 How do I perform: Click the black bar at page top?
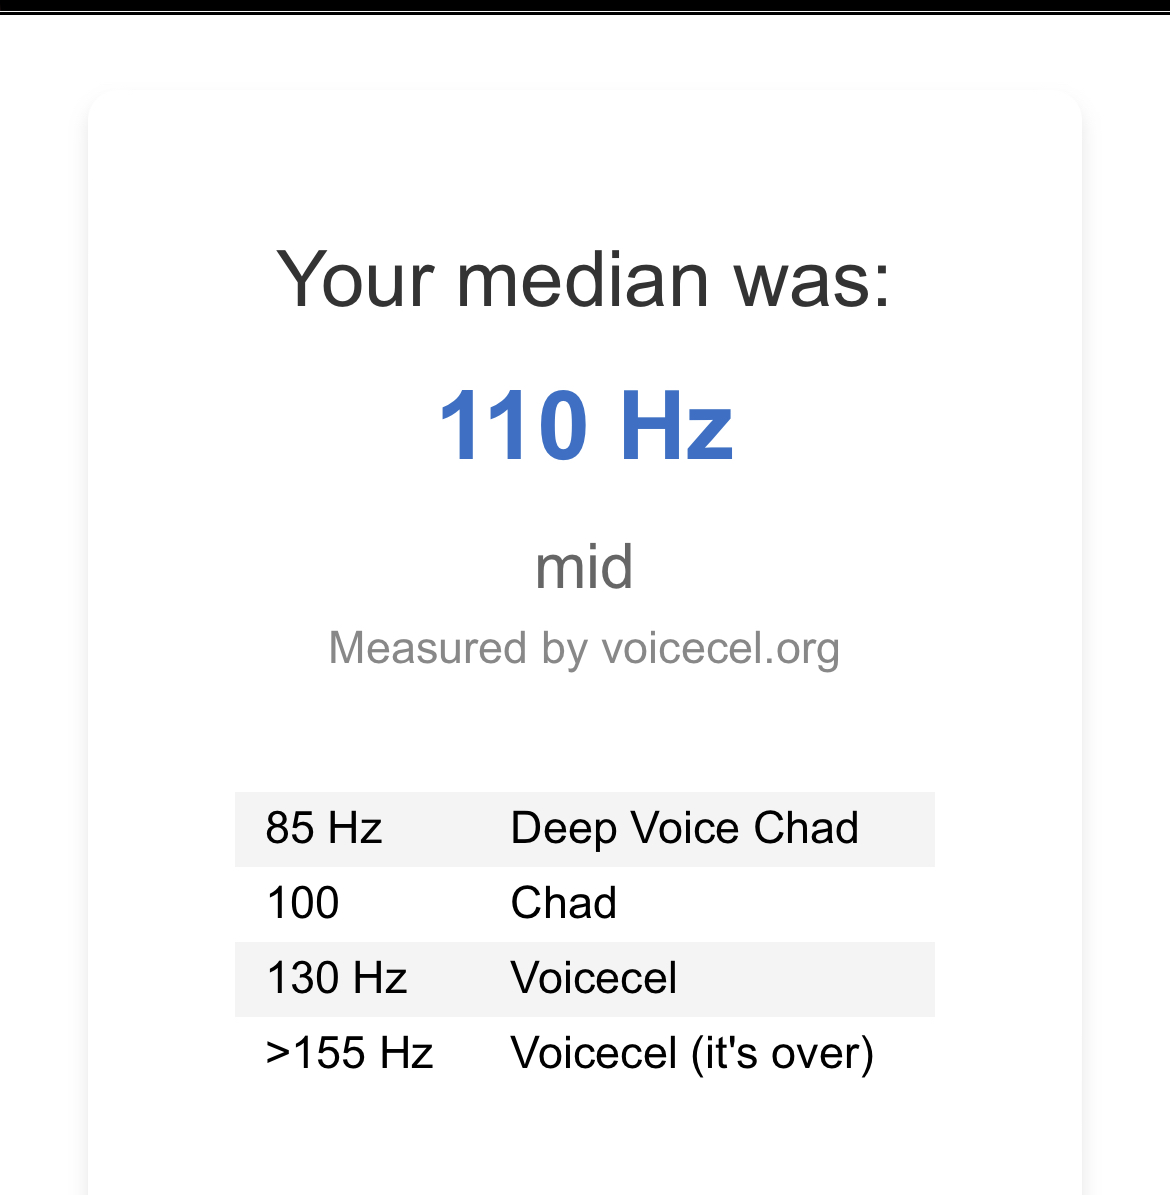coord(585,6)
